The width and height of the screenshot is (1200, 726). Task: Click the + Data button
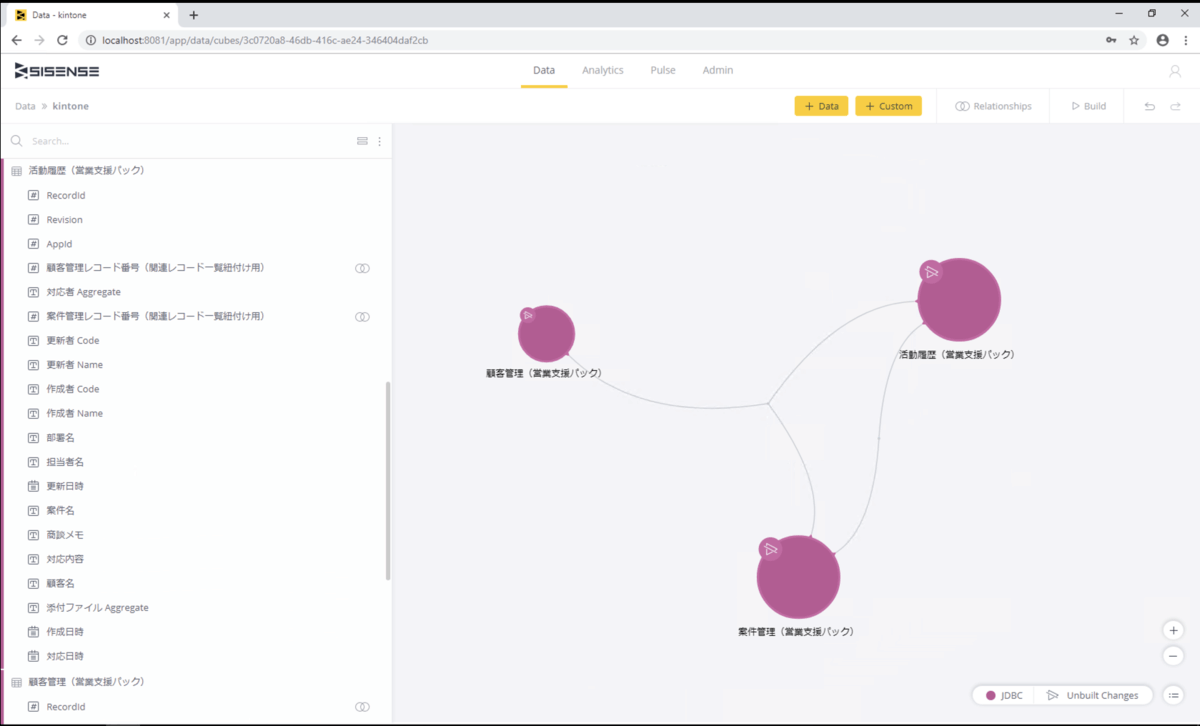click(x=821, y=106)
